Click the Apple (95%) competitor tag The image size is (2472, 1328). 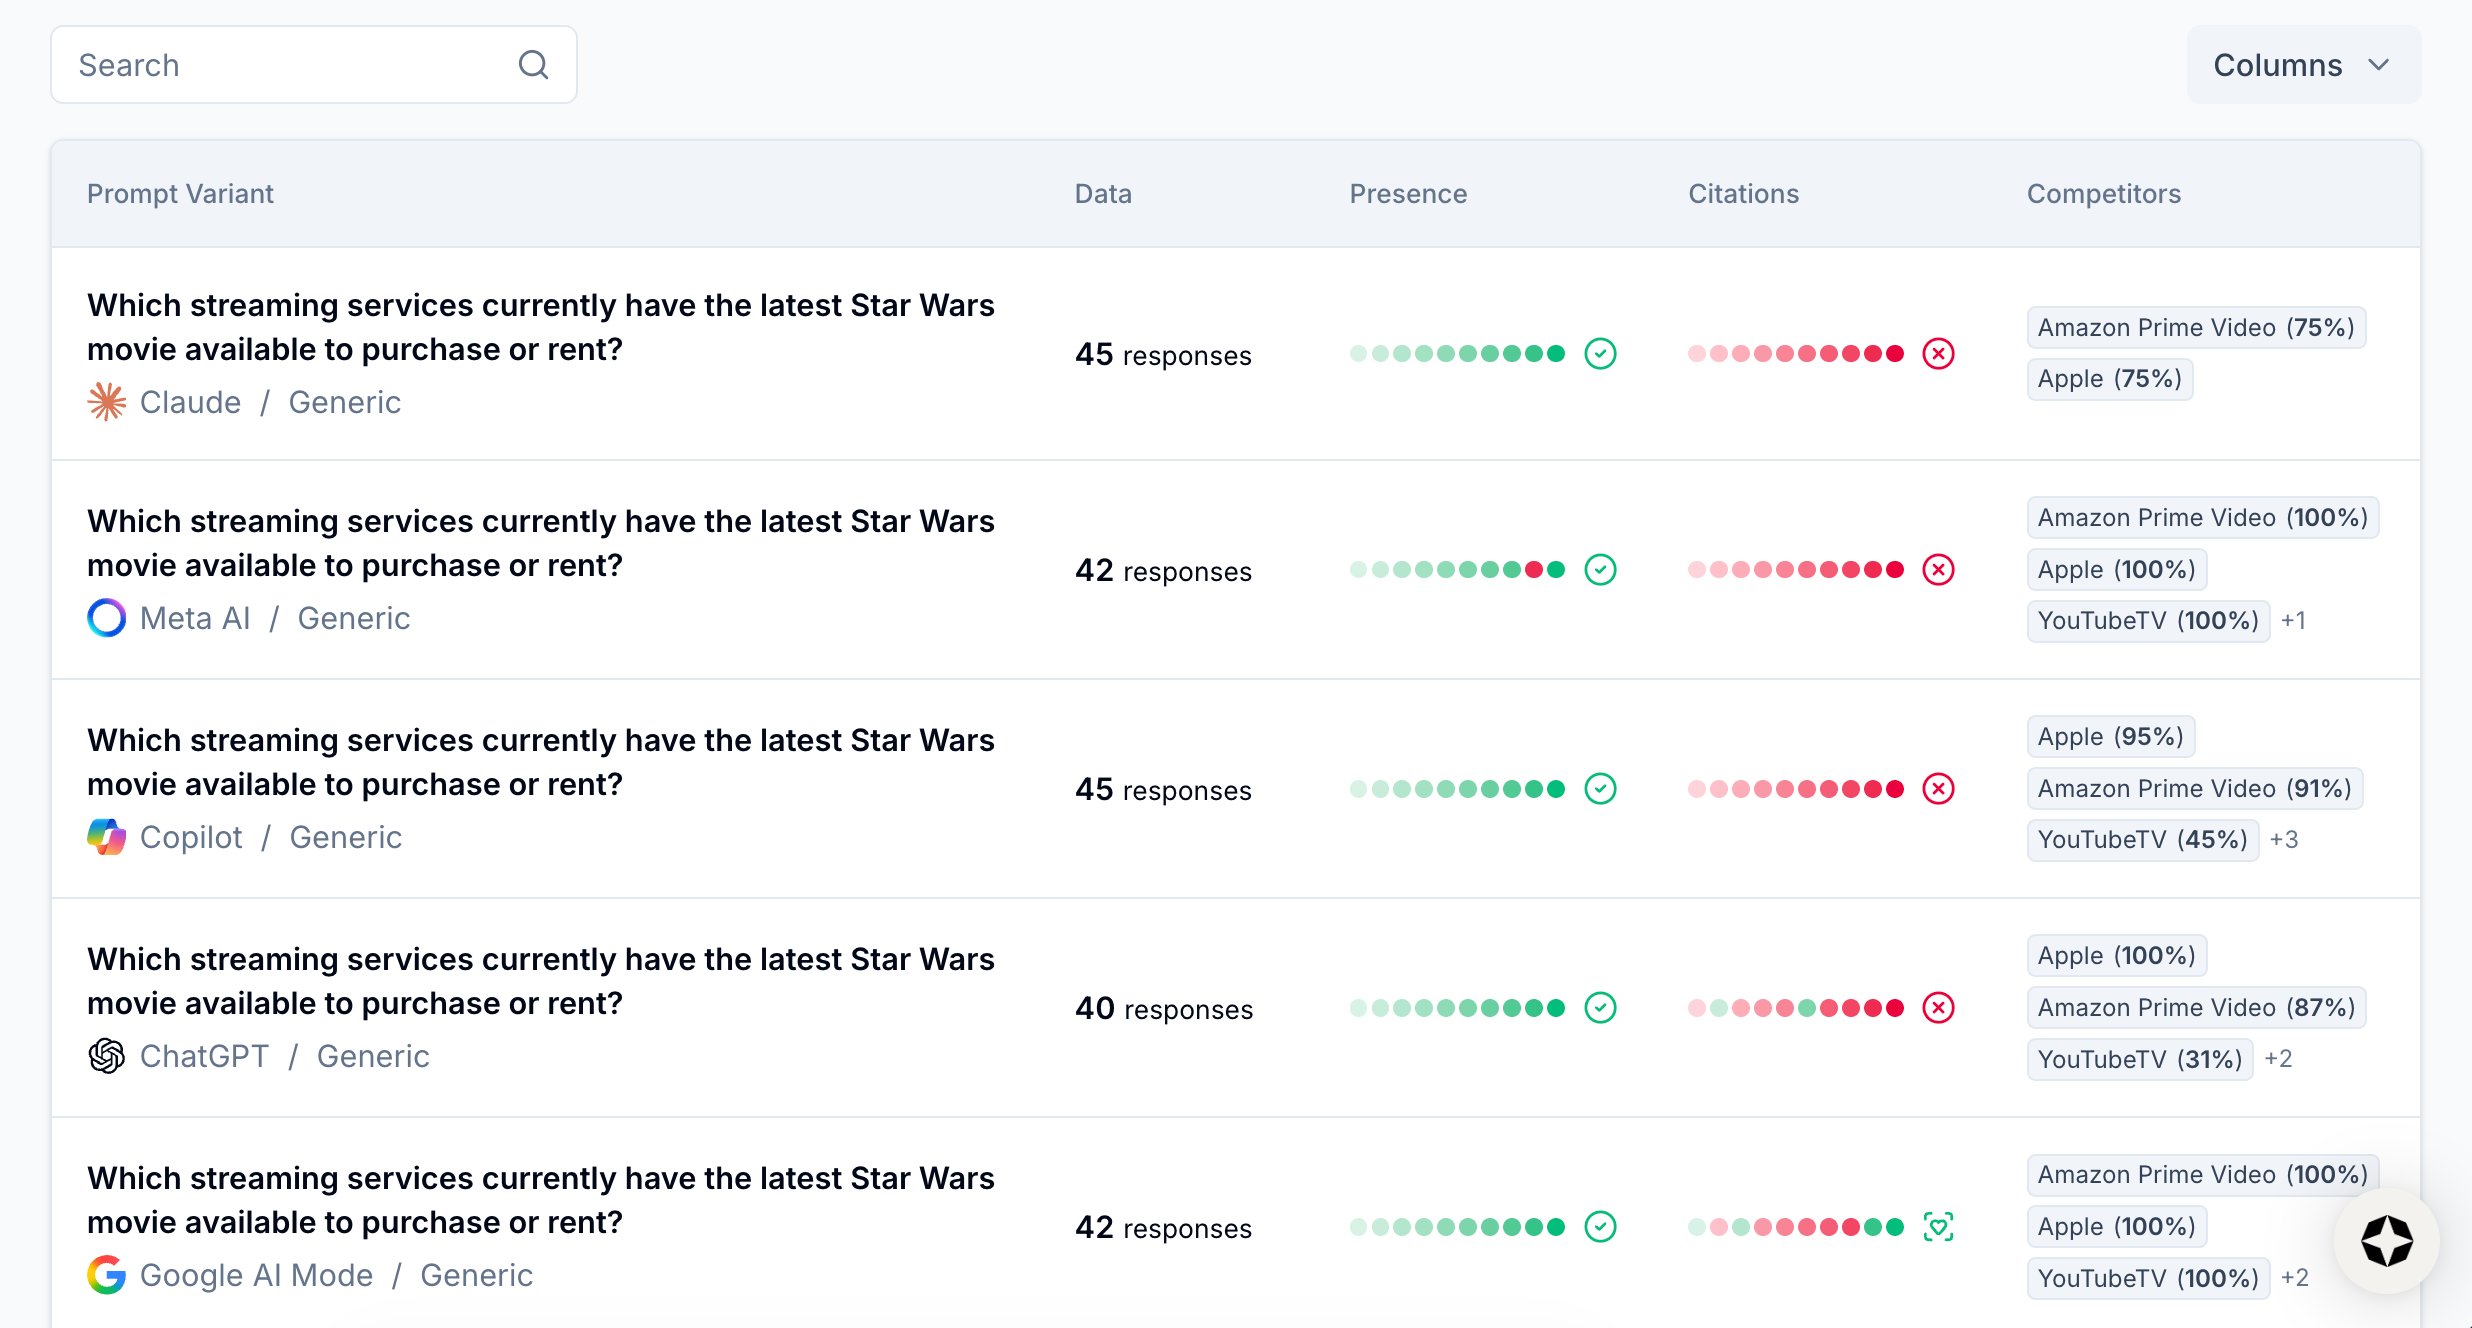coord(2111,737)
